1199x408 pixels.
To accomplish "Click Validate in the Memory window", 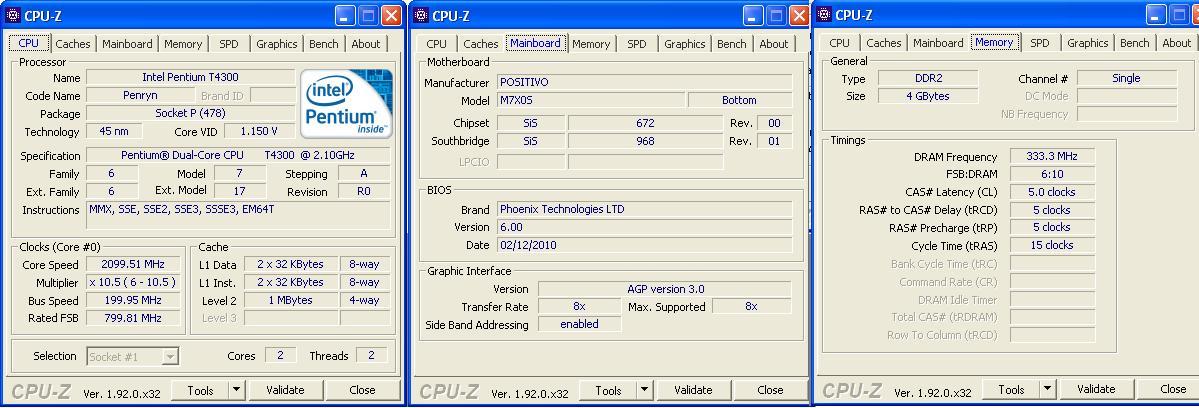I will 1097,390.
